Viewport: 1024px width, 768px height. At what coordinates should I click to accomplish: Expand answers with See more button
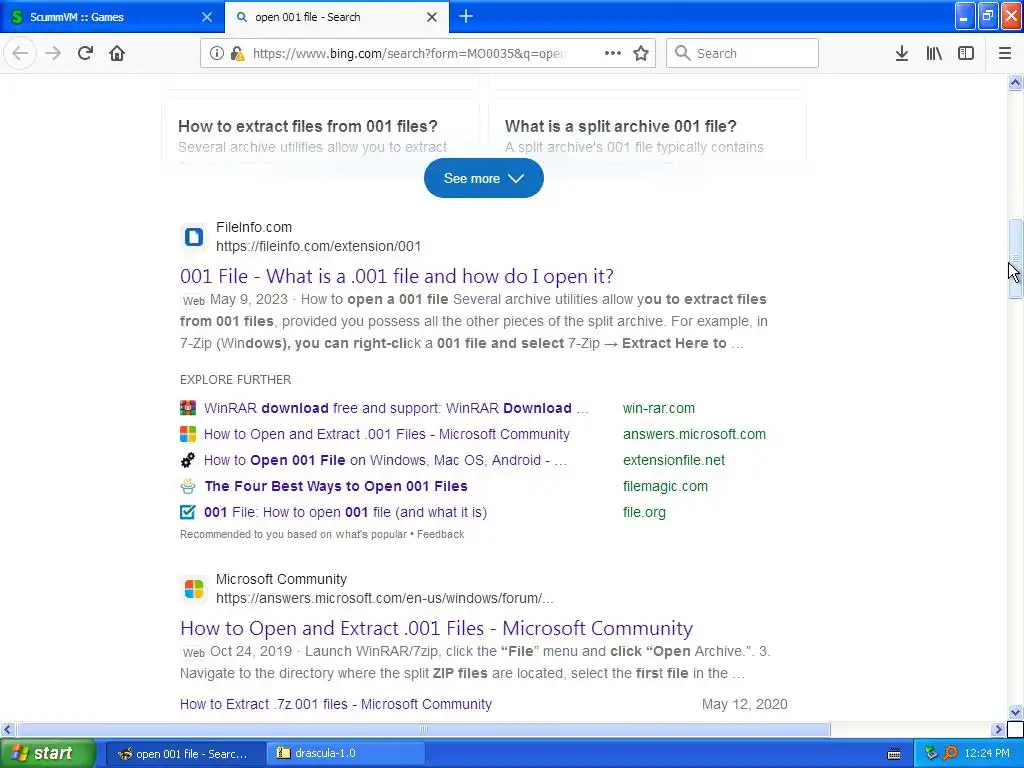coord(483,178)
